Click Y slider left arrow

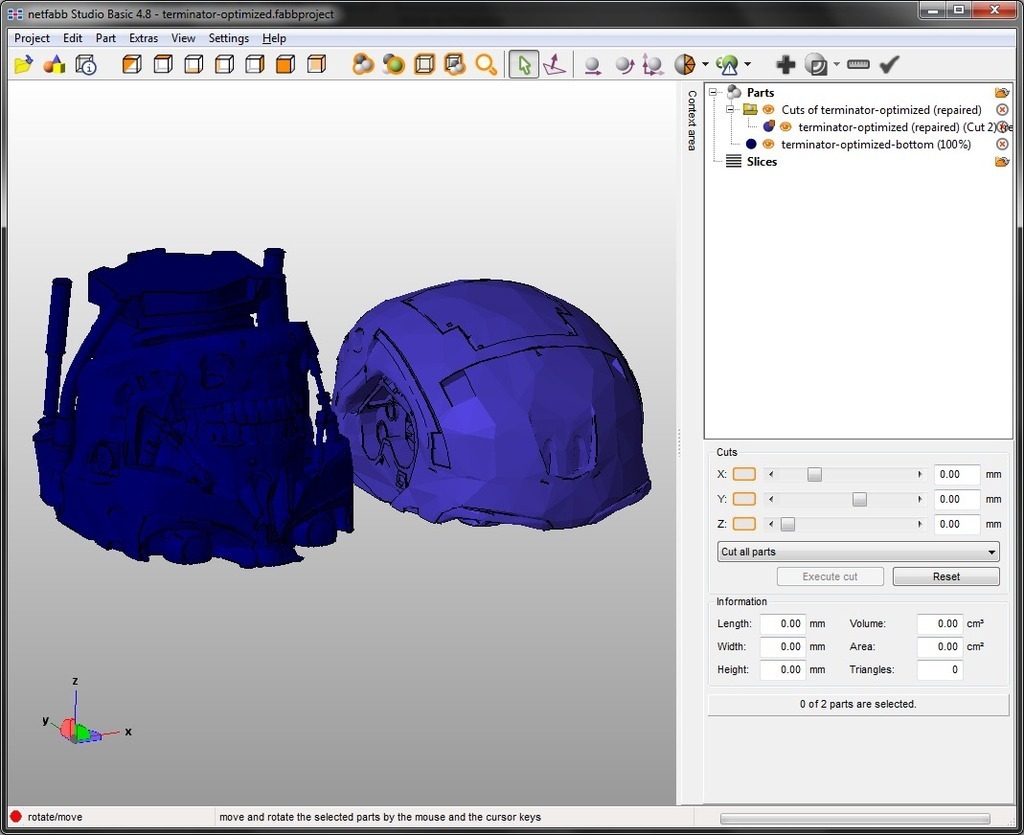[771, 499]
